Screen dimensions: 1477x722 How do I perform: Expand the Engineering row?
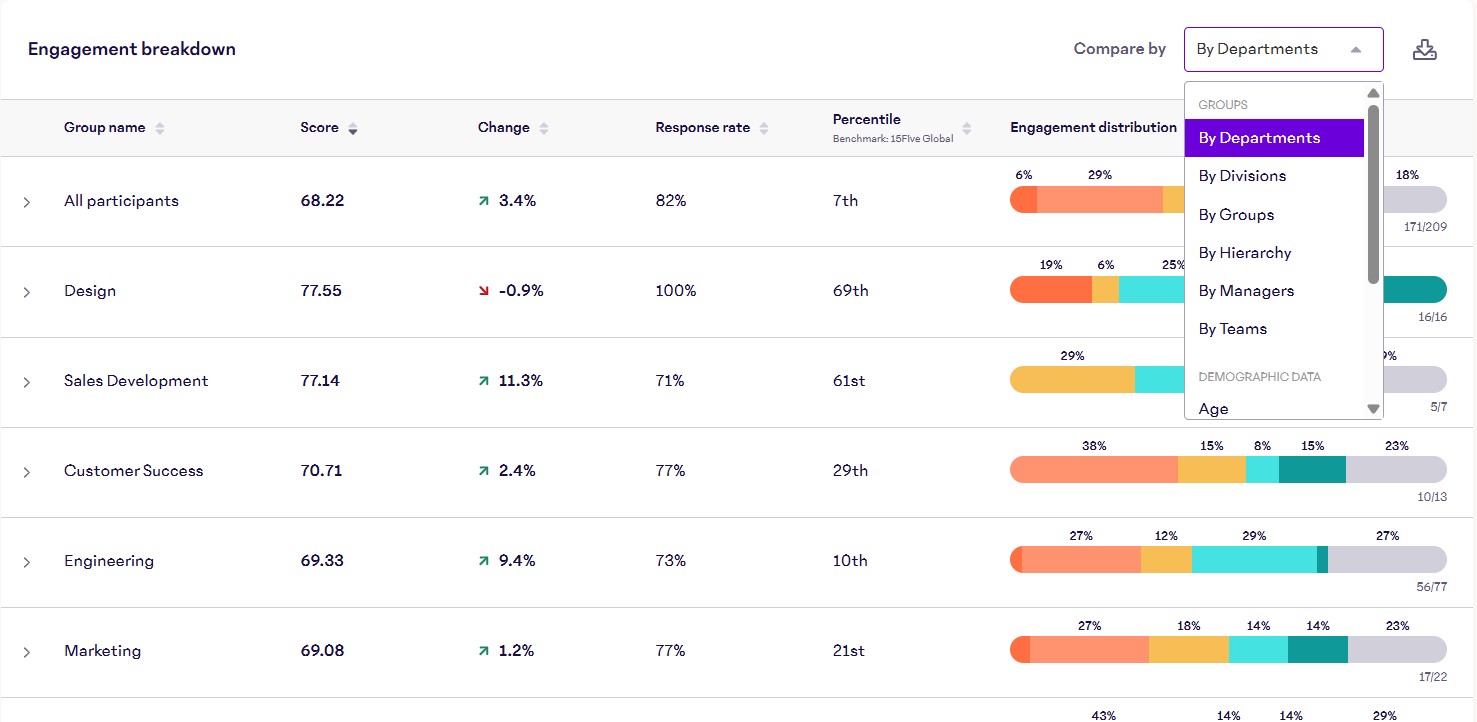[x=27, y=562]
